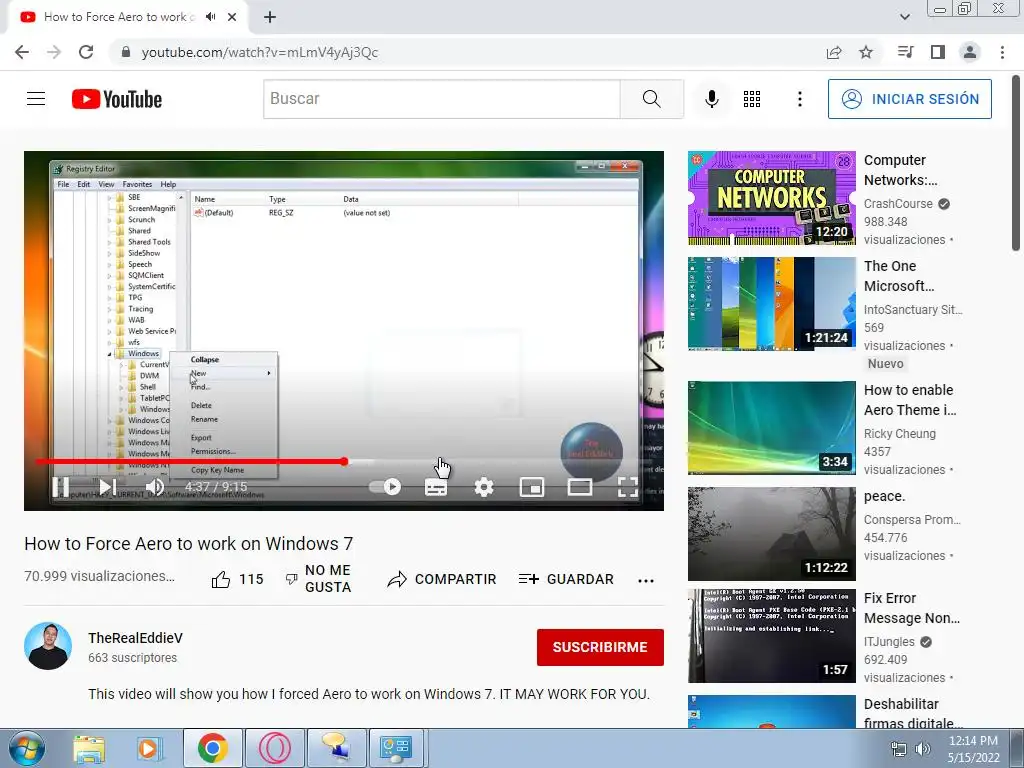1024x768 pixels.
Task: Open How to enable Aero Theme title
Action: tap(909, 400)
